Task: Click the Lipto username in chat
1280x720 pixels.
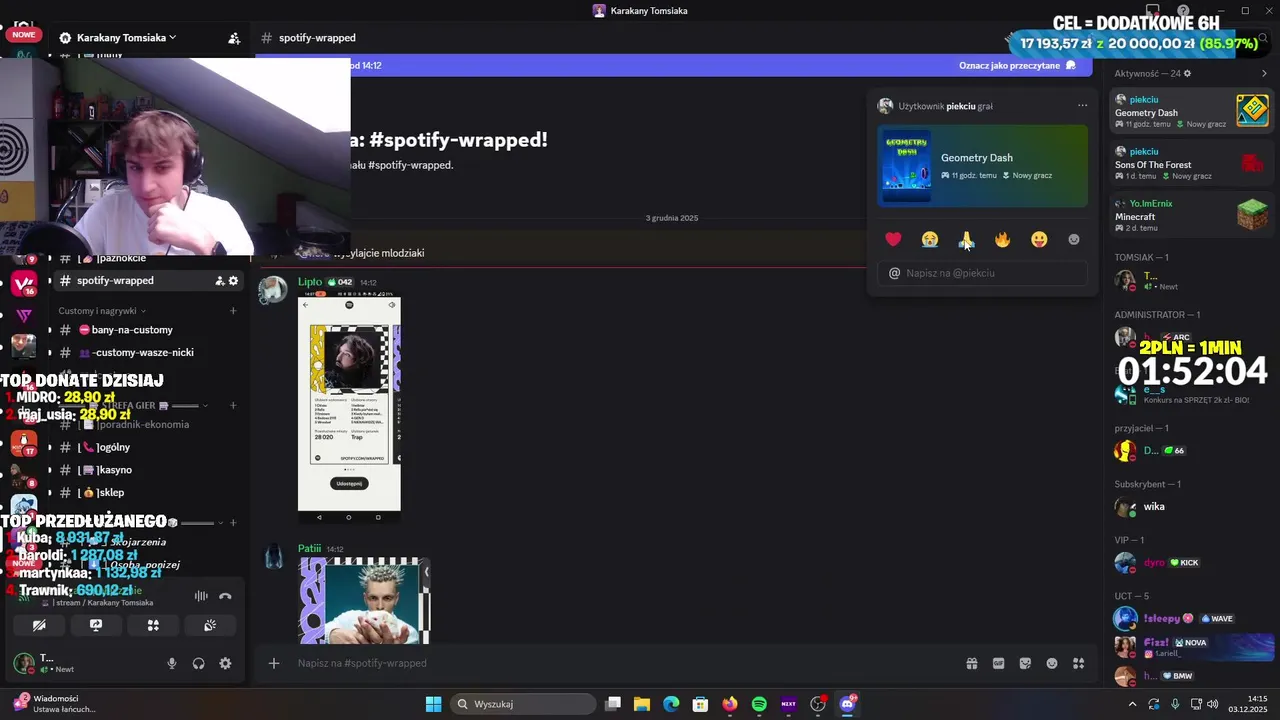Action: pyautogui.click(x=310, y=282)
